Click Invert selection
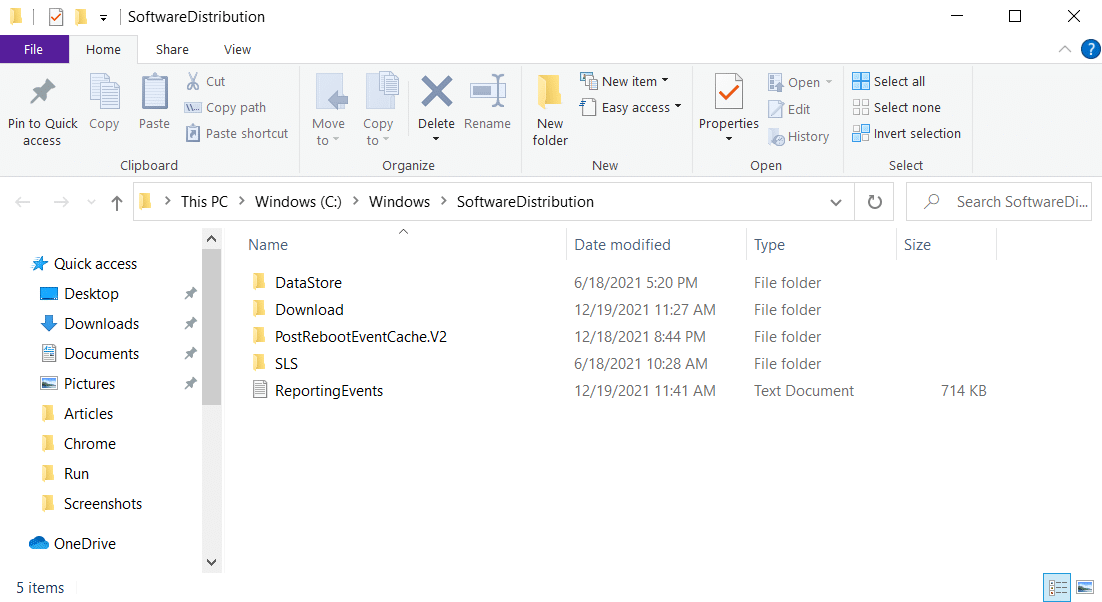1102x602 pixels. (x=907, y=133)
